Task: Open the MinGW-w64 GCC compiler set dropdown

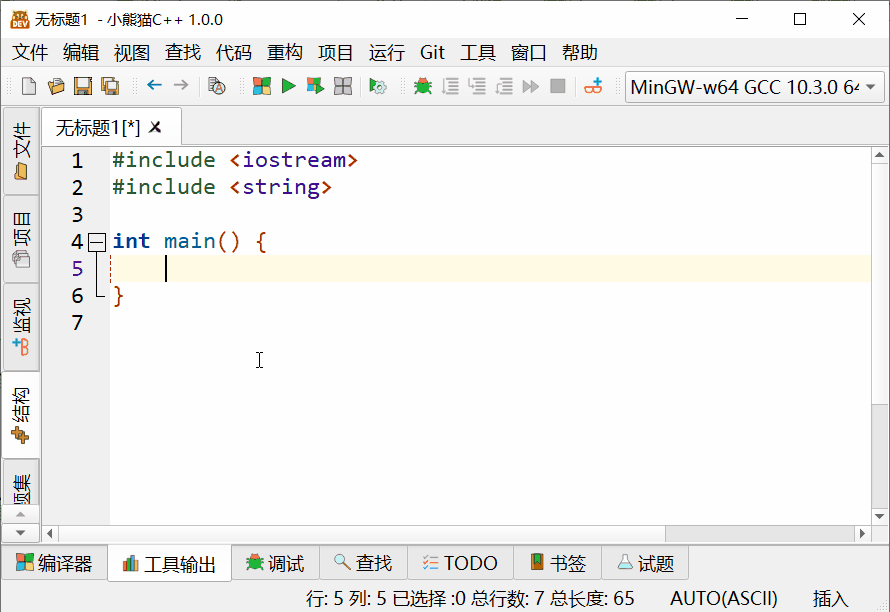Action: coord(754,87)
